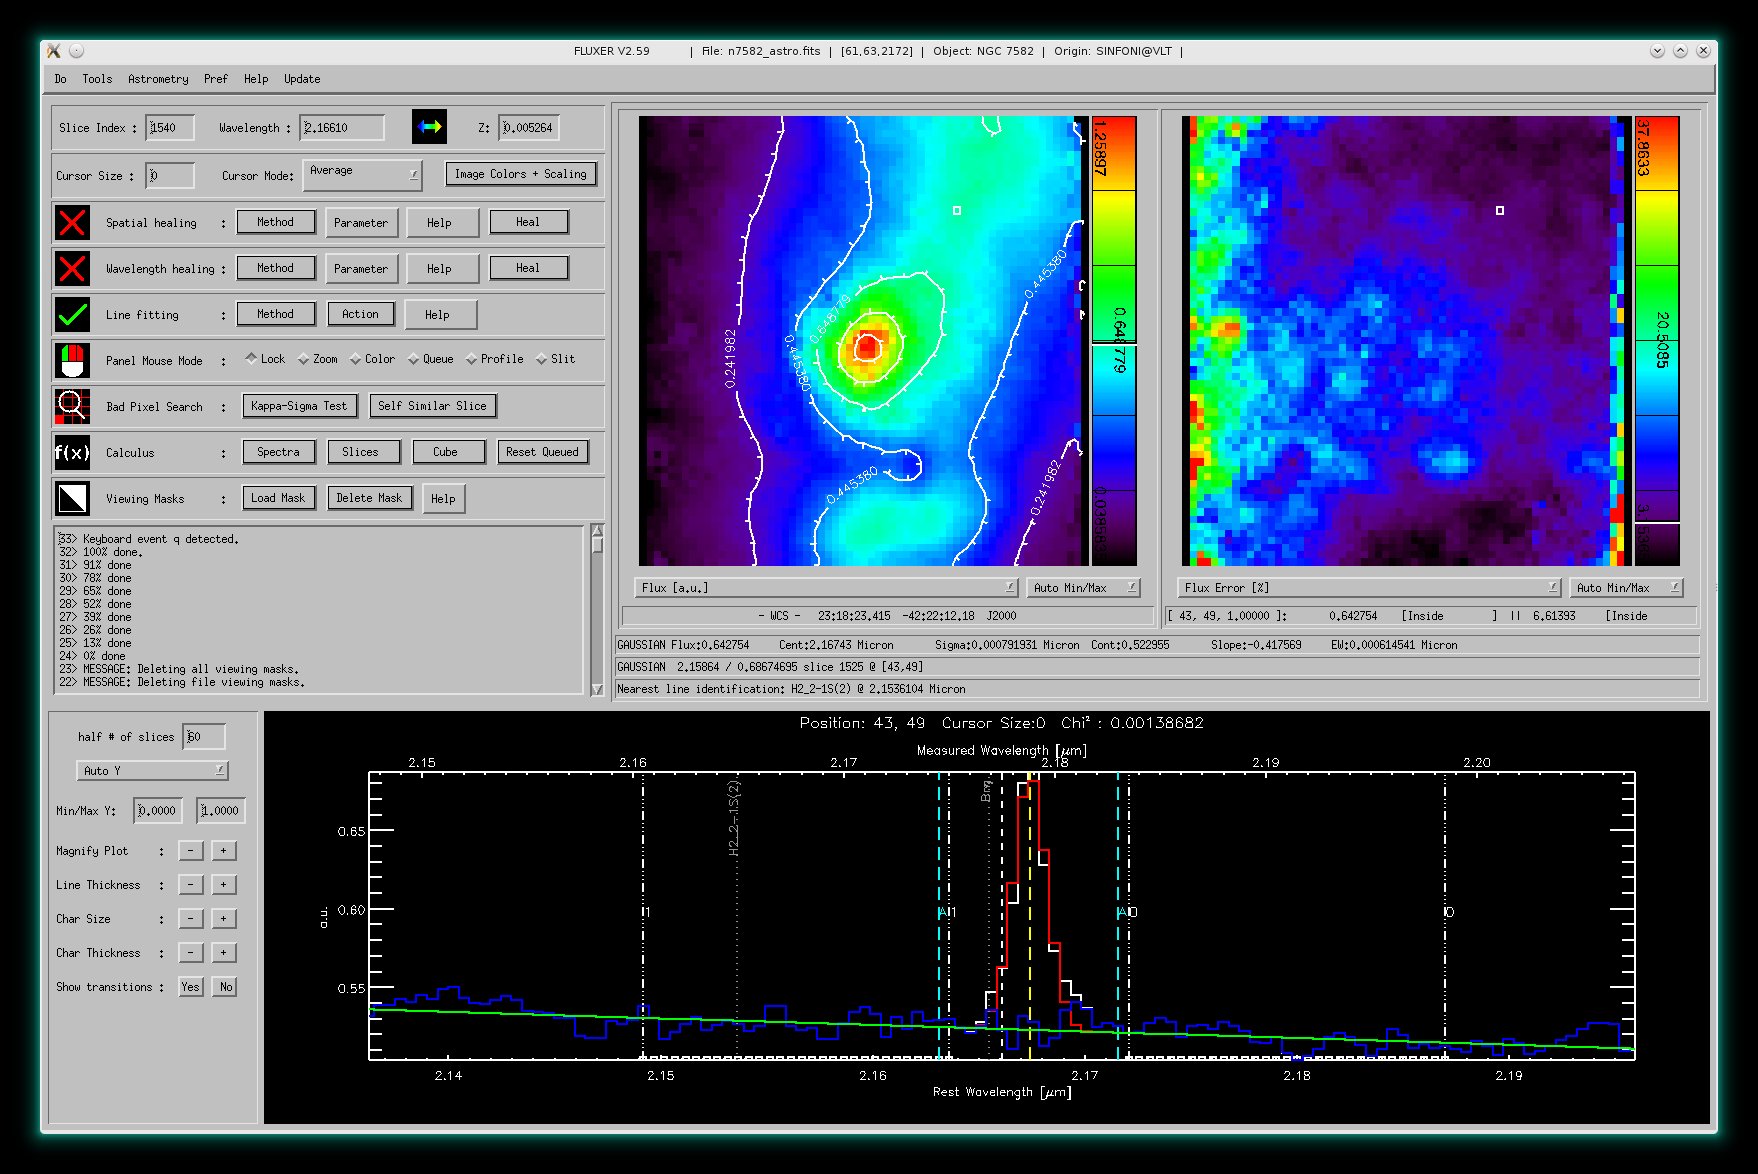Viewport: 1758px width, 1174px height.
Task: Open the Pref menu
Action: [216, 79]
